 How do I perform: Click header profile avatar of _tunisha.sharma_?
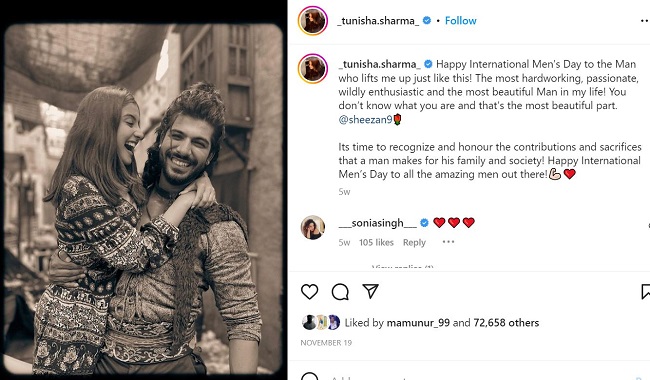(313, 21)
